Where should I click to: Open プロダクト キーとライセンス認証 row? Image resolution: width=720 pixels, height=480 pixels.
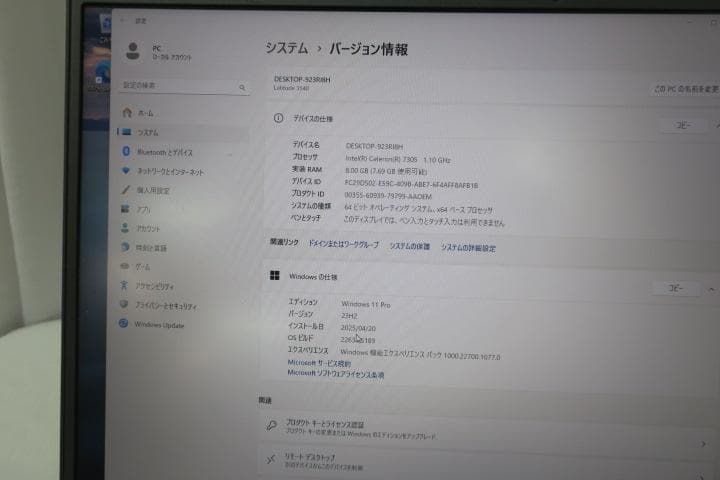click(x=487, y=430)
